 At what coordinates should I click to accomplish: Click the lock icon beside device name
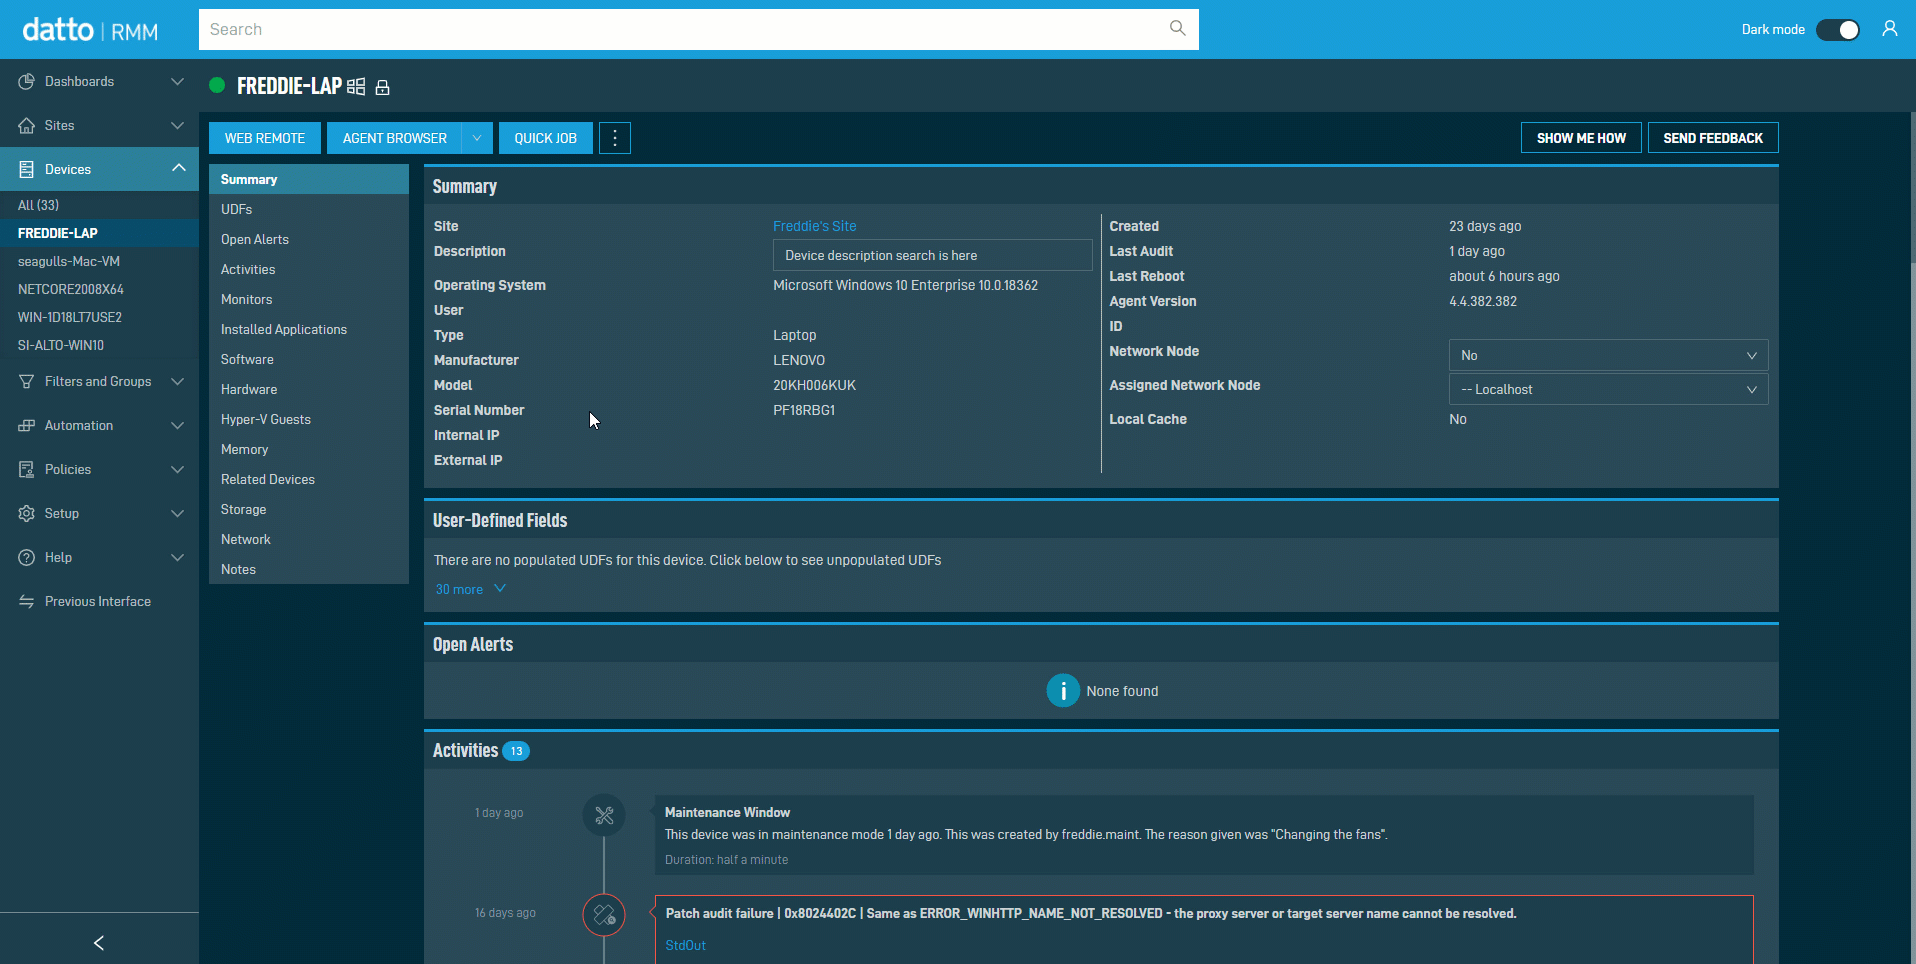click(x=382, y=87)
